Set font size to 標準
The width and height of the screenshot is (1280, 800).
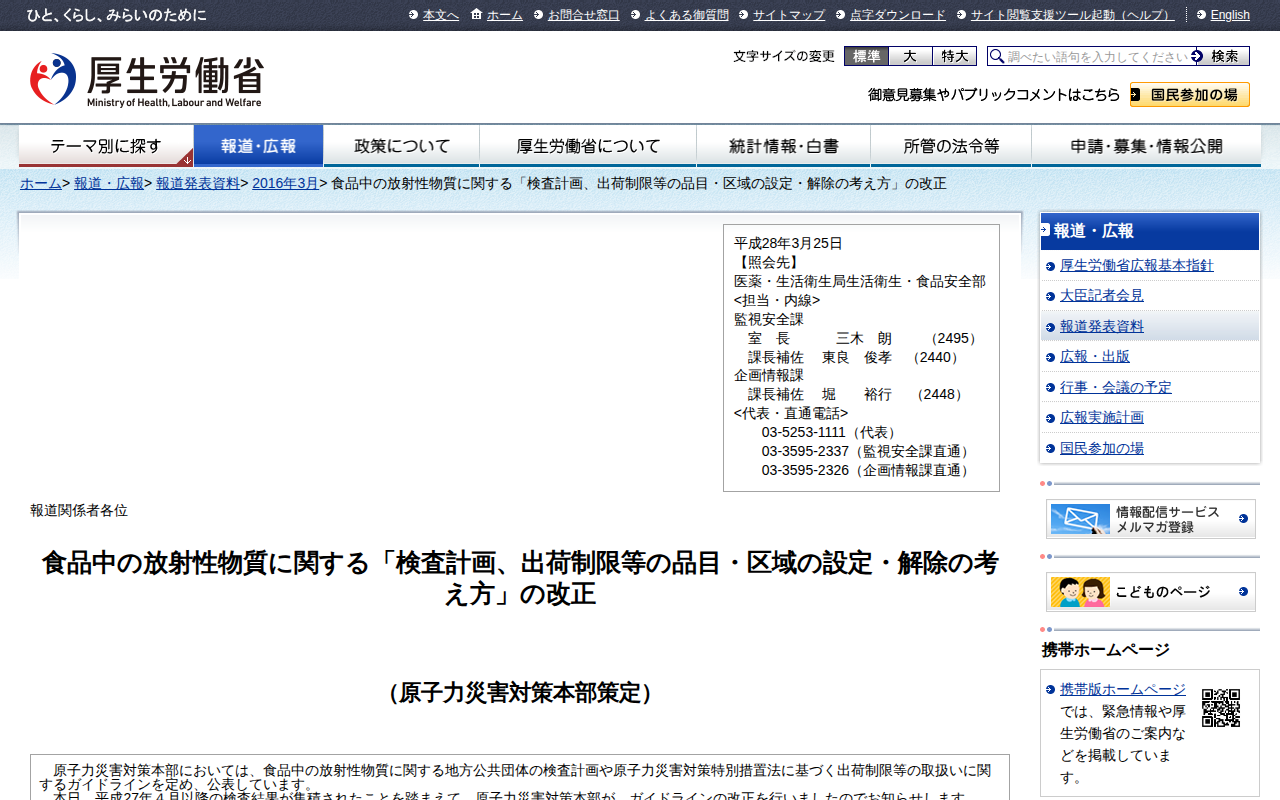pos(866,56)
